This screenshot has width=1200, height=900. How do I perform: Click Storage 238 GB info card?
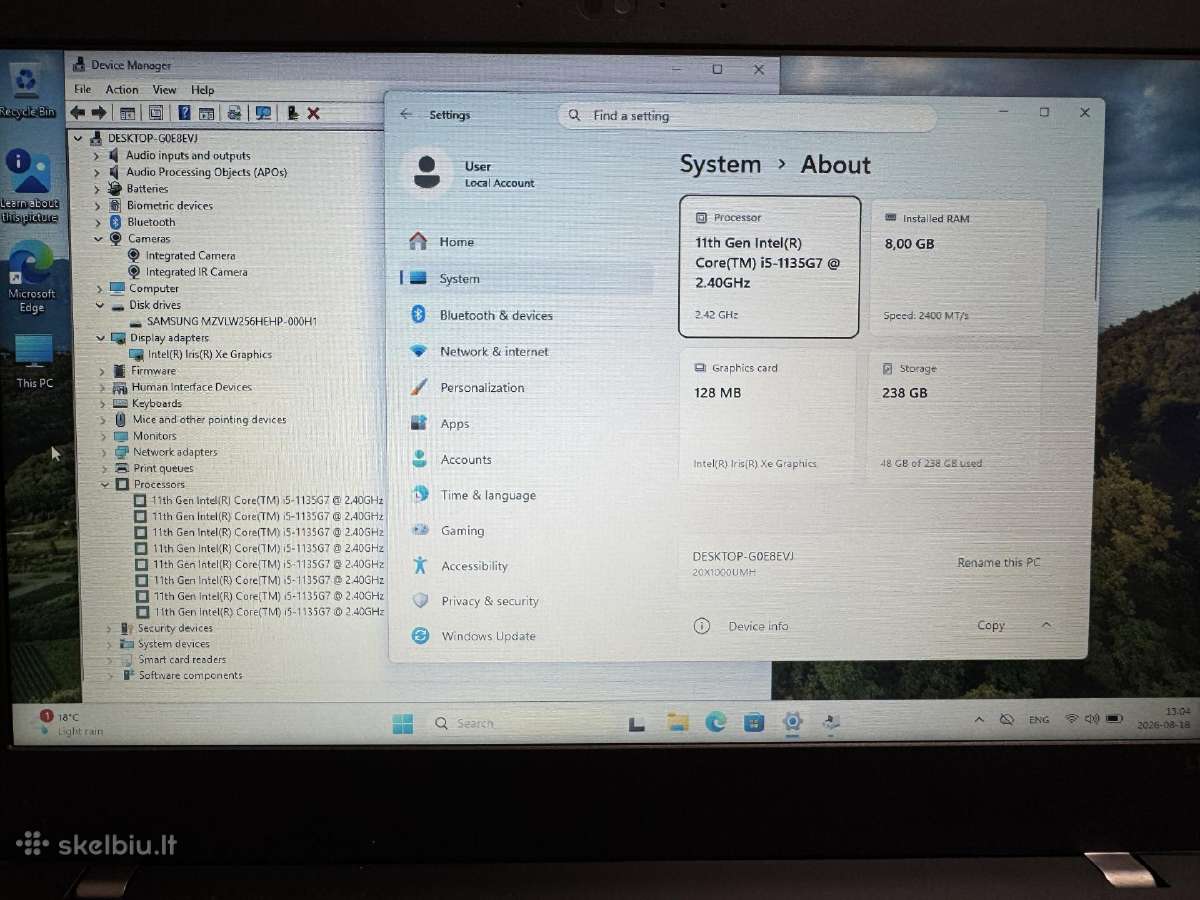[955, 415]
